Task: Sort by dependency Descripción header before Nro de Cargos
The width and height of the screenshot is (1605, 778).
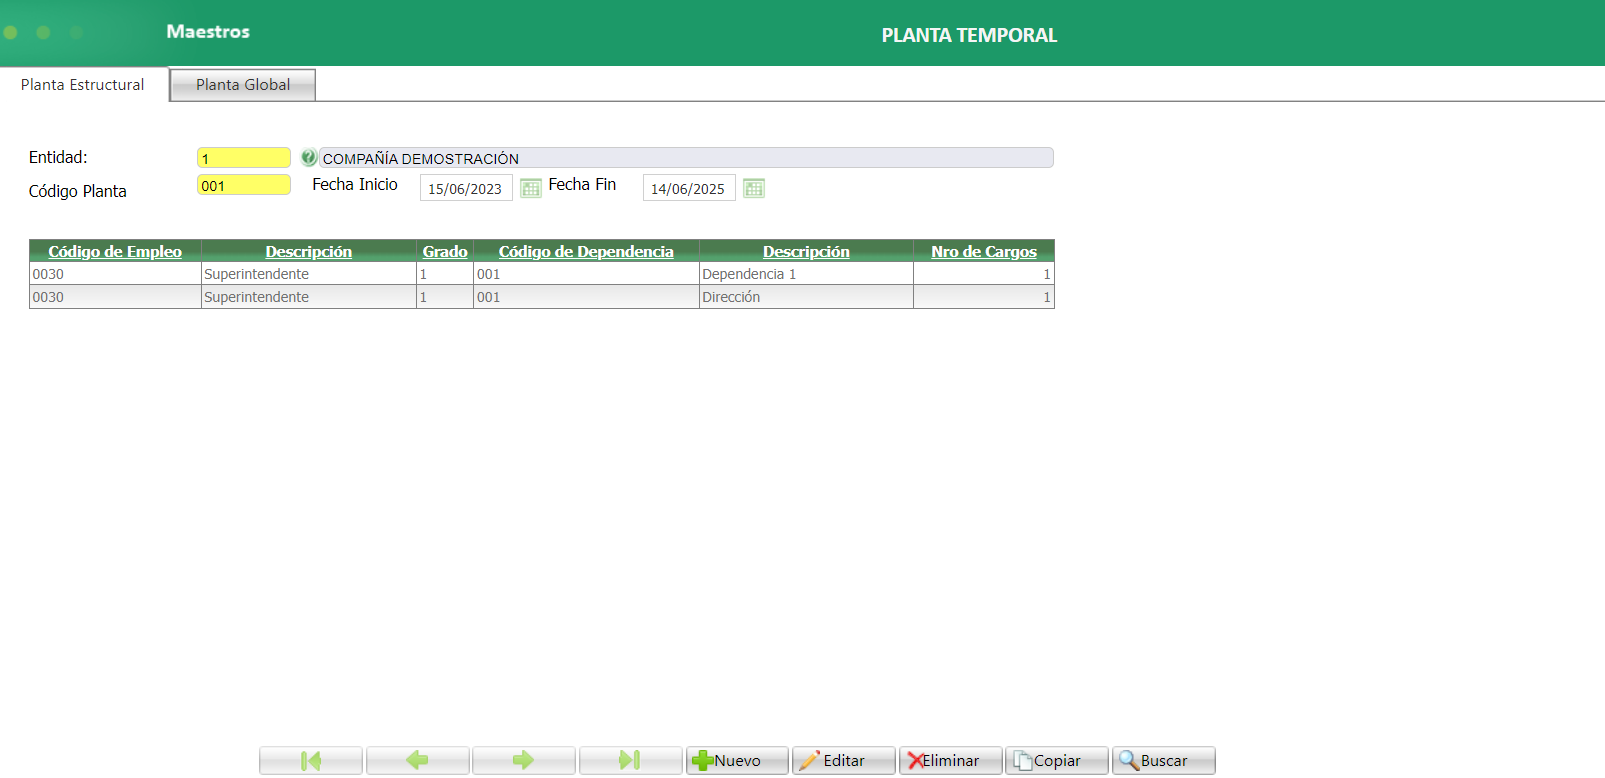Action: click(806, 252)
